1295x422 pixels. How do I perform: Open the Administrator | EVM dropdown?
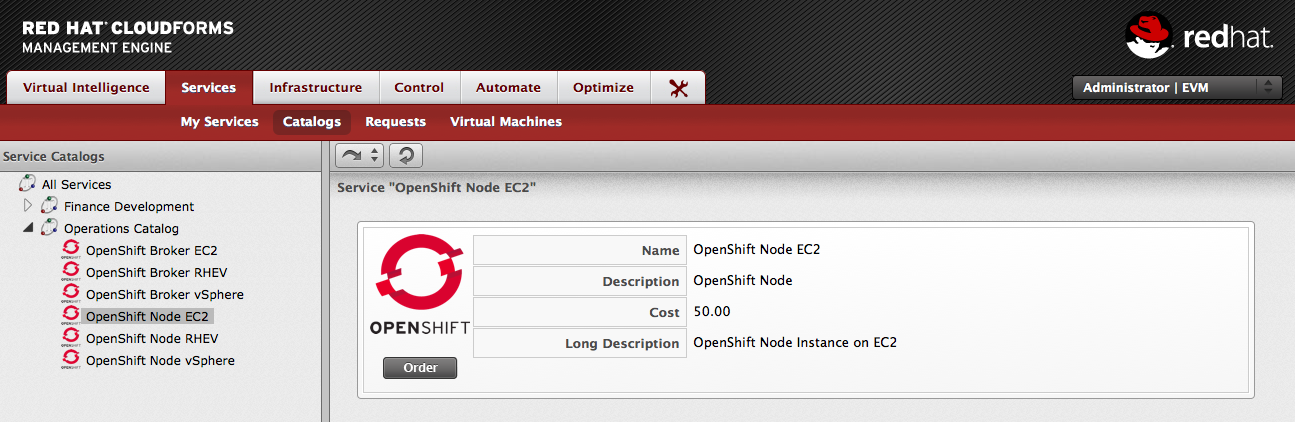[x=1176, y=88]
